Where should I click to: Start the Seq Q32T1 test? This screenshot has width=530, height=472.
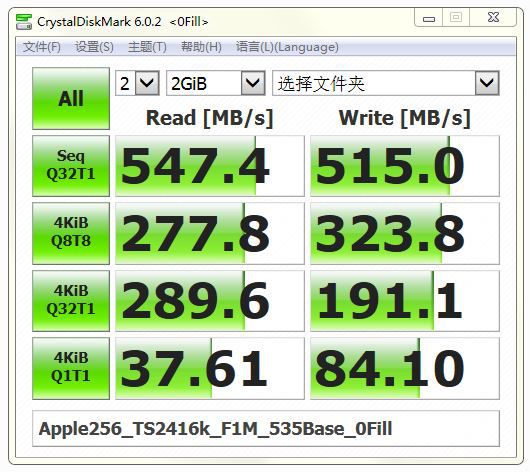[71, 166]
